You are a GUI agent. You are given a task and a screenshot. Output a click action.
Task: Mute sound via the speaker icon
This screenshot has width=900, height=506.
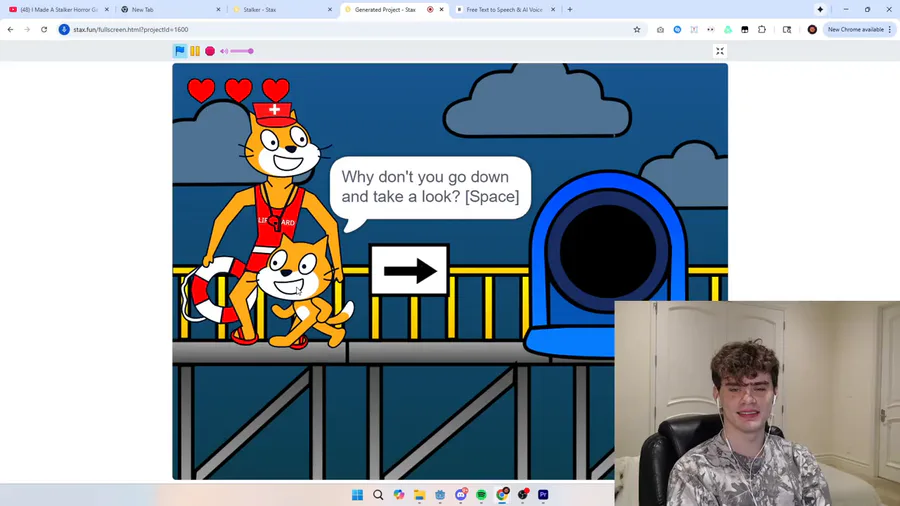click(x=224, y=51)
